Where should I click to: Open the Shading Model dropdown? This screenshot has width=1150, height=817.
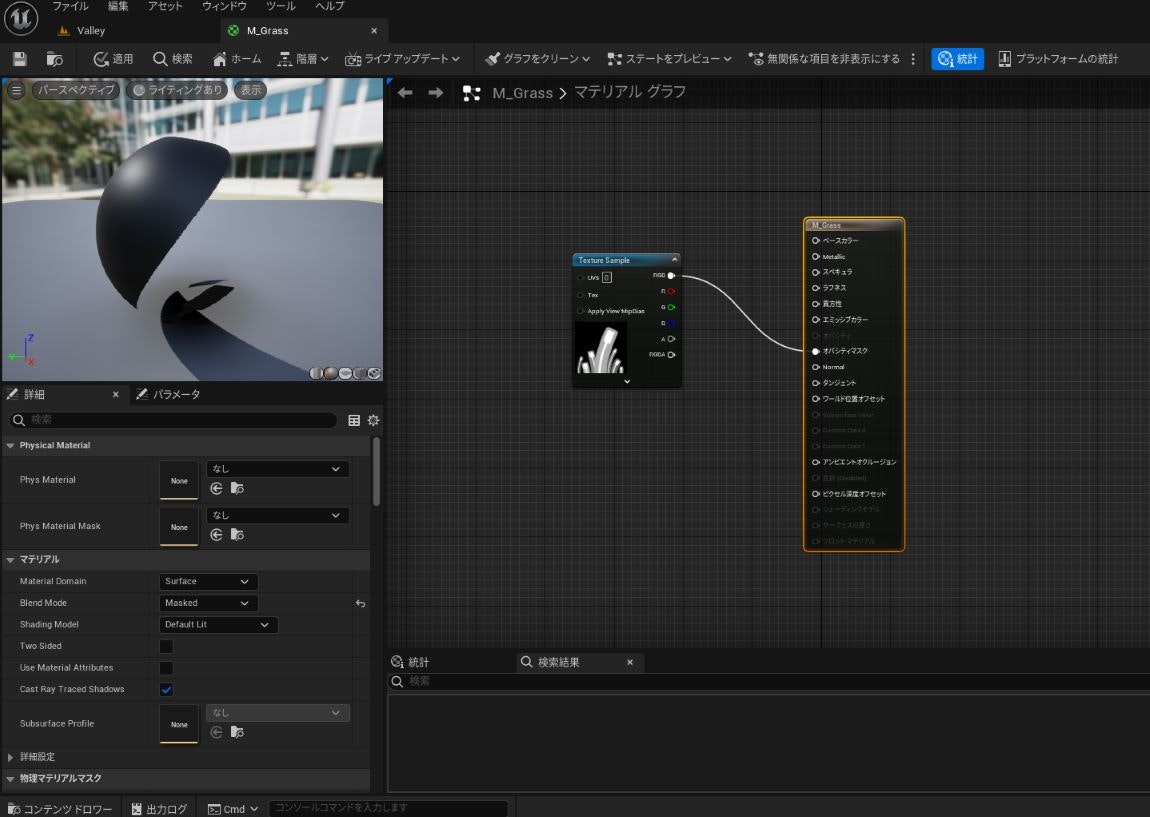click(218, 625)
